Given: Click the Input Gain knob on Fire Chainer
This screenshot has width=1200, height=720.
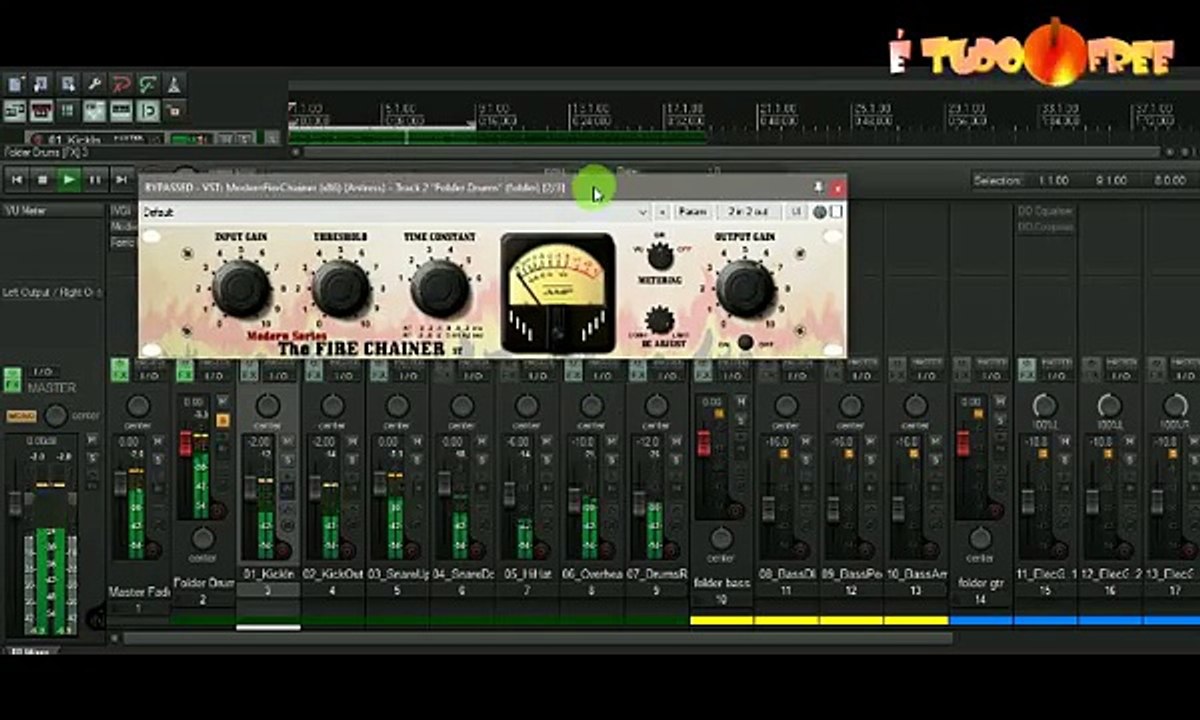Looking at the screenshot, I should point(241,288).
